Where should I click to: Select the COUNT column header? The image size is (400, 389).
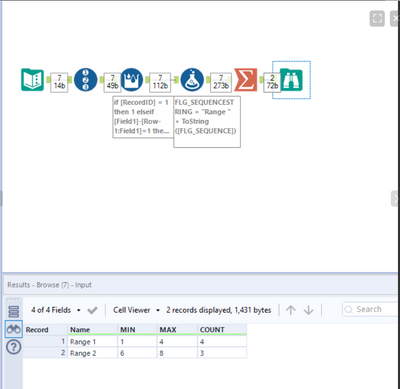tap(222, 330)
